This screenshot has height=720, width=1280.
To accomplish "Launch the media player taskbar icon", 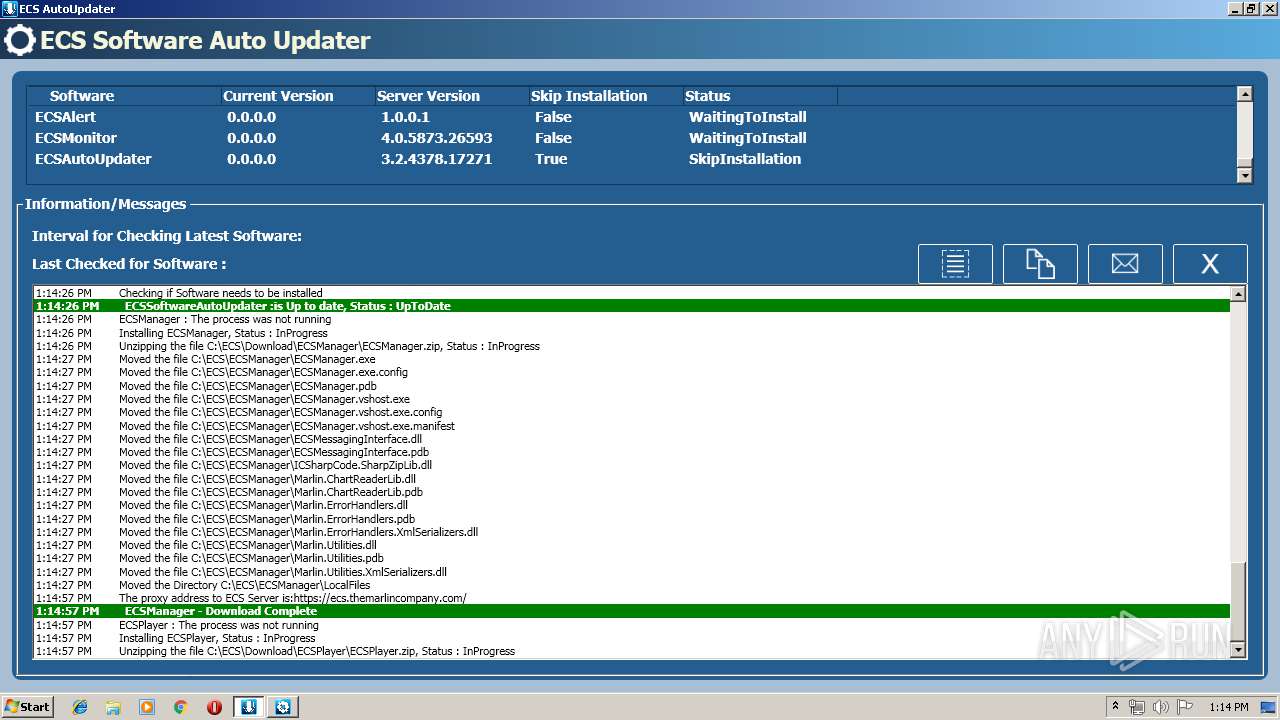I will point(147,707).
